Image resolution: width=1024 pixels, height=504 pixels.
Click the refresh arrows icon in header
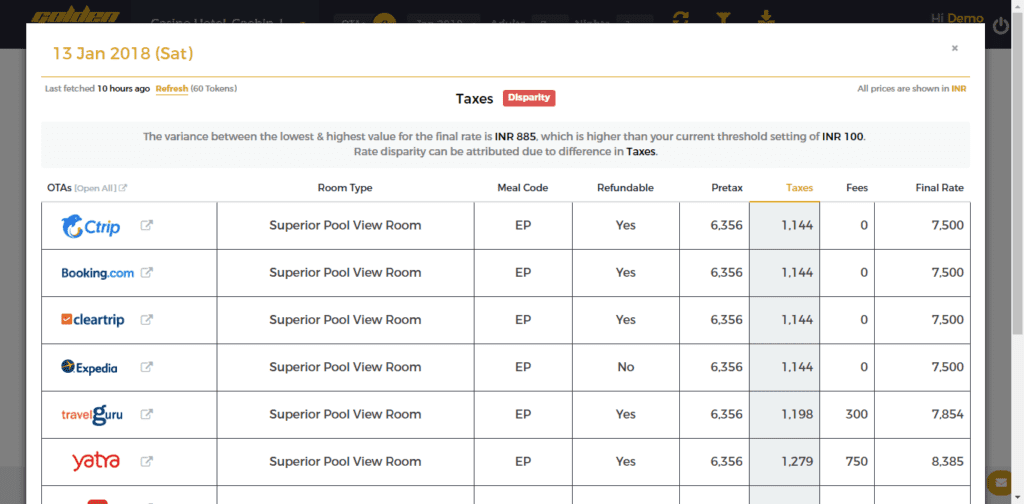coord(681,17)
